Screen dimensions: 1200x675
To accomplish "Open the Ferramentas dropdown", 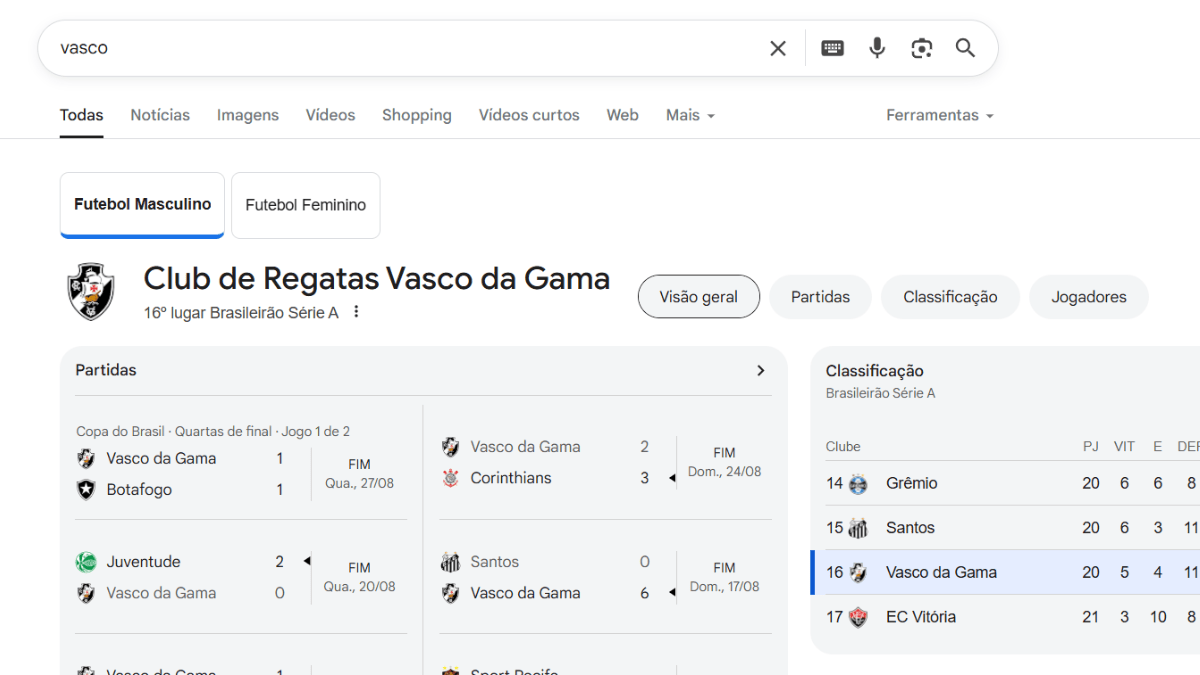I will click(x=939, y=115).
